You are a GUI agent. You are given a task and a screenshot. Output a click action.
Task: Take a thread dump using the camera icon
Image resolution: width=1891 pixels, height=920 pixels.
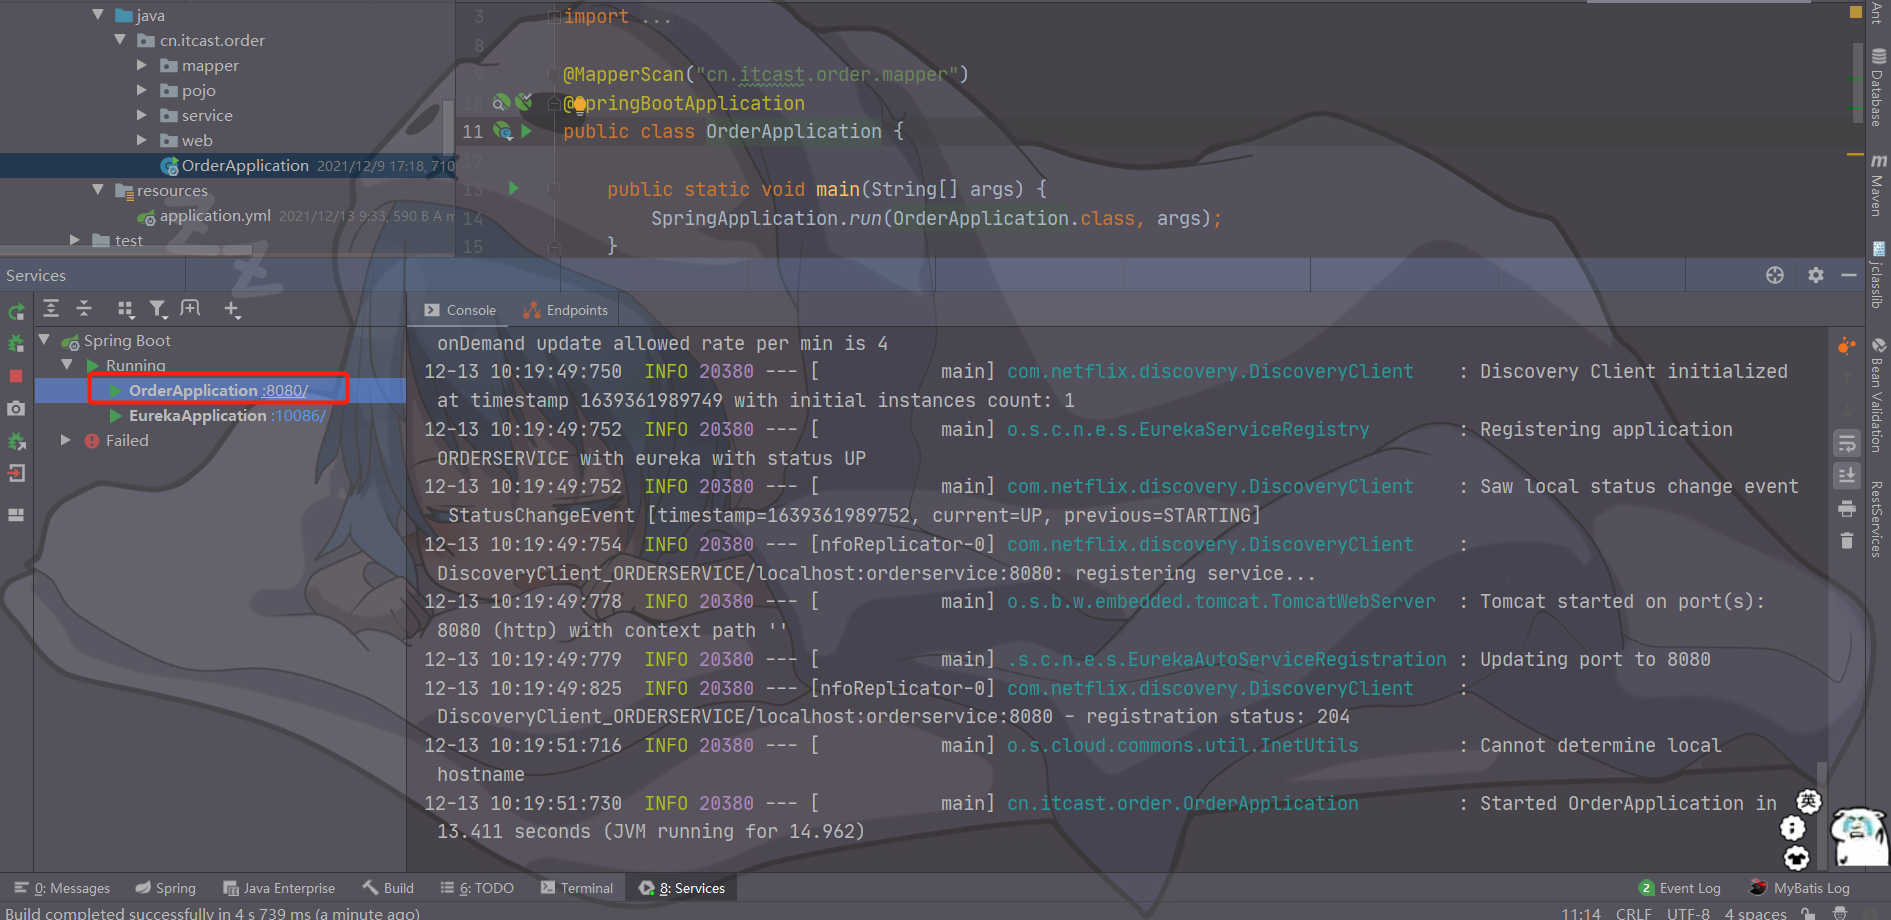[15, 409]
